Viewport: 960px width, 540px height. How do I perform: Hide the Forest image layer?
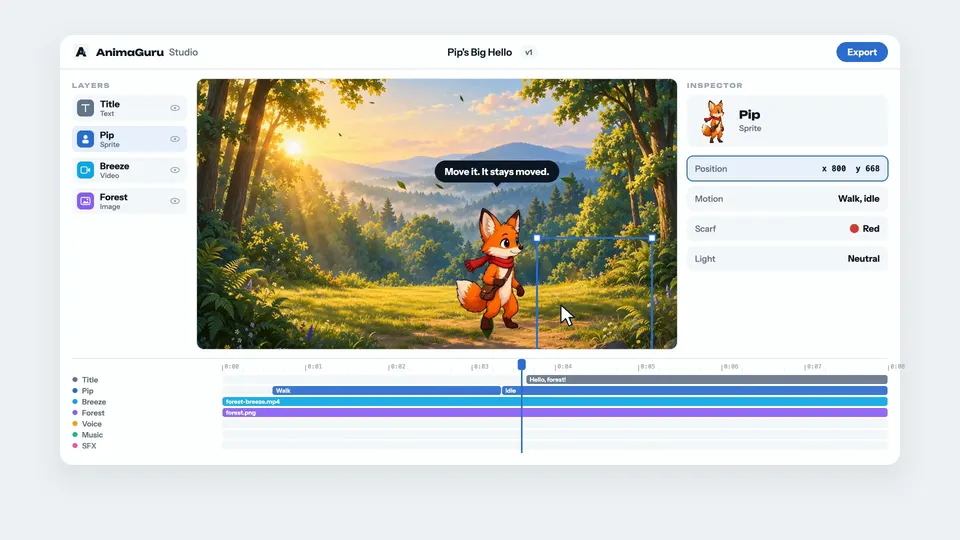click(x=175, y=201)
